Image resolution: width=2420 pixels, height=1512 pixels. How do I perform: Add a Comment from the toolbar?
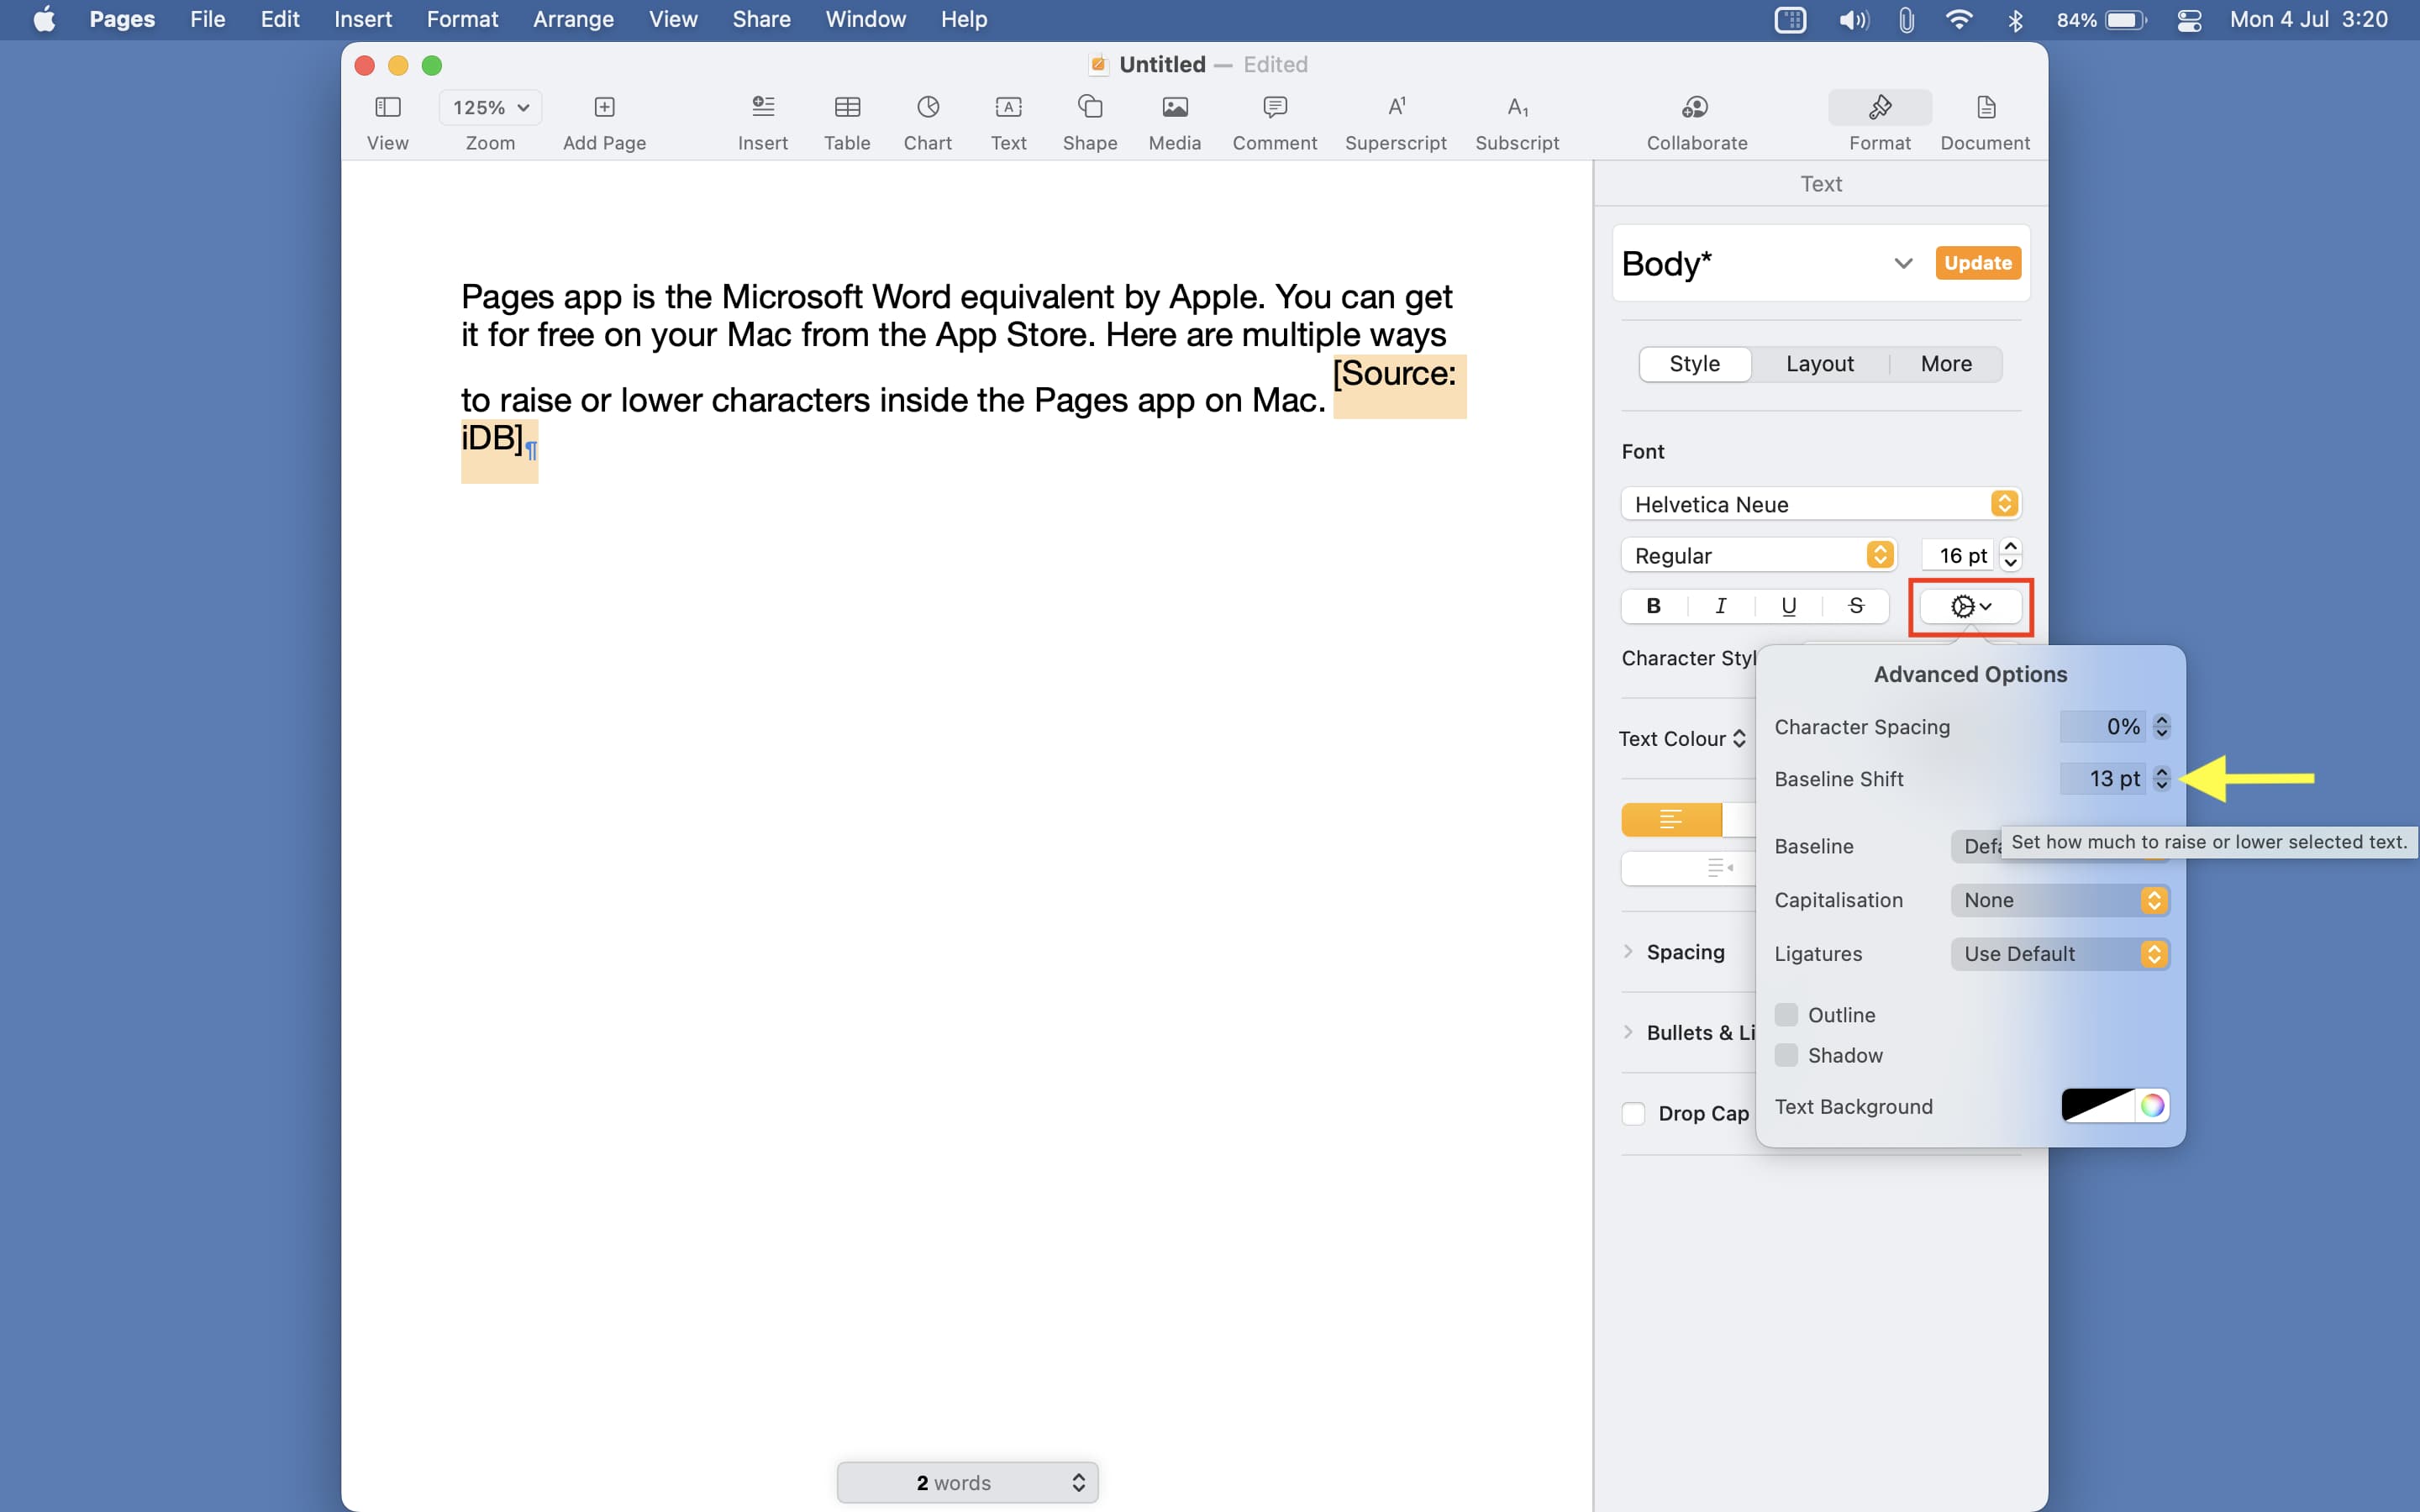point(1275,107)
